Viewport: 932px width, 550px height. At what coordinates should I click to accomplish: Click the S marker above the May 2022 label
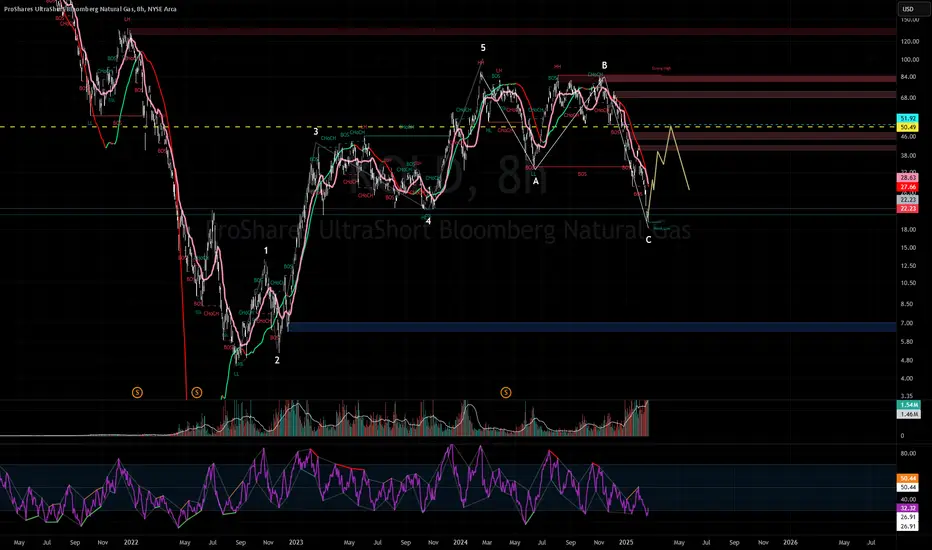pyautogui.click(x=197, y=392)
